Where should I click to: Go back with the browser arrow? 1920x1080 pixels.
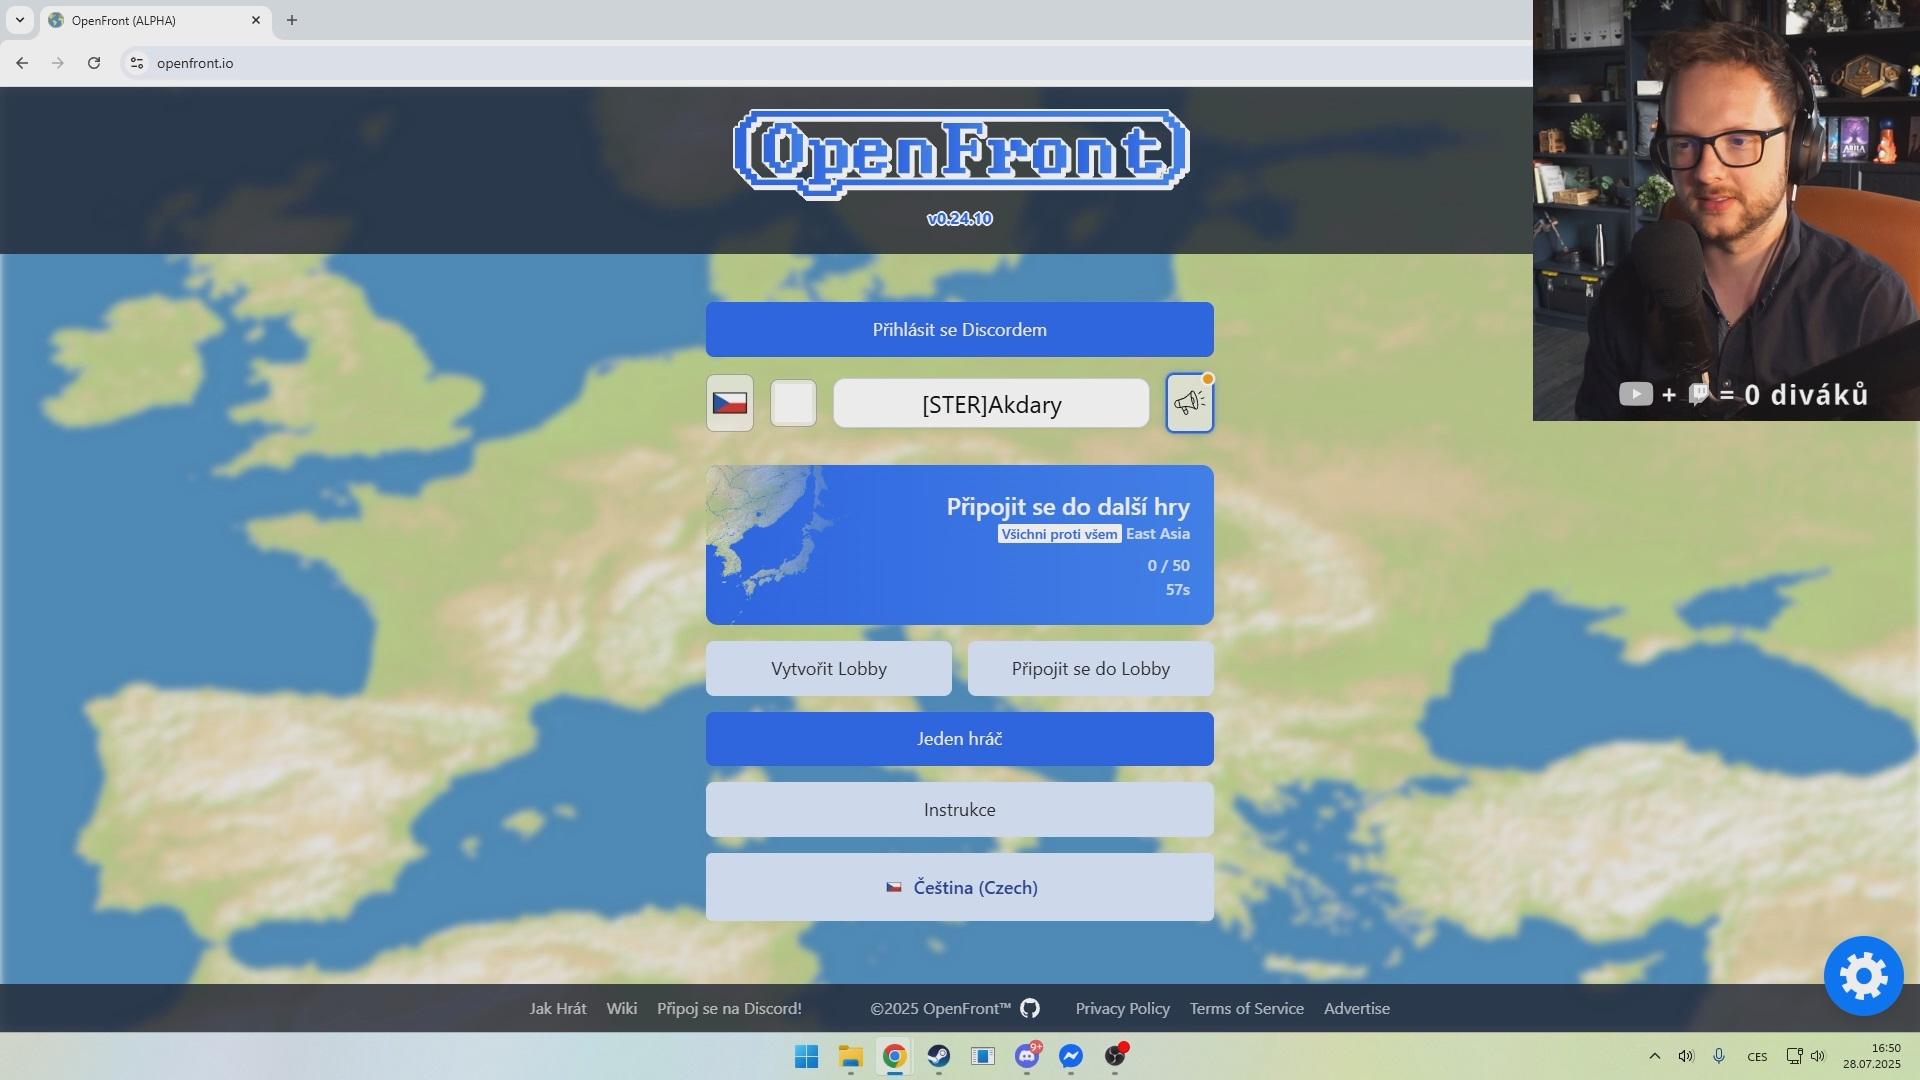click(x=22, y=63)
